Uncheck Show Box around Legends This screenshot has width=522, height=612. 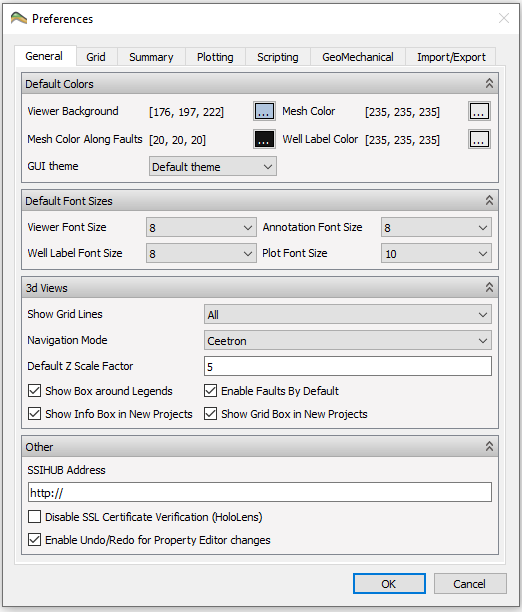click(34, 390)
